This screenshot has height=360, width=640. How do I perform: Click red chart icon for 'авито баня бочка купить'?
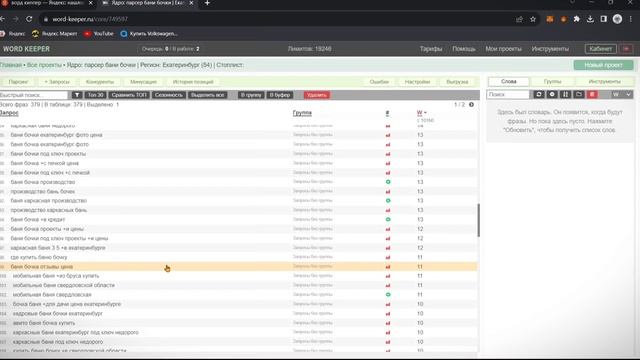click(388, 323)
